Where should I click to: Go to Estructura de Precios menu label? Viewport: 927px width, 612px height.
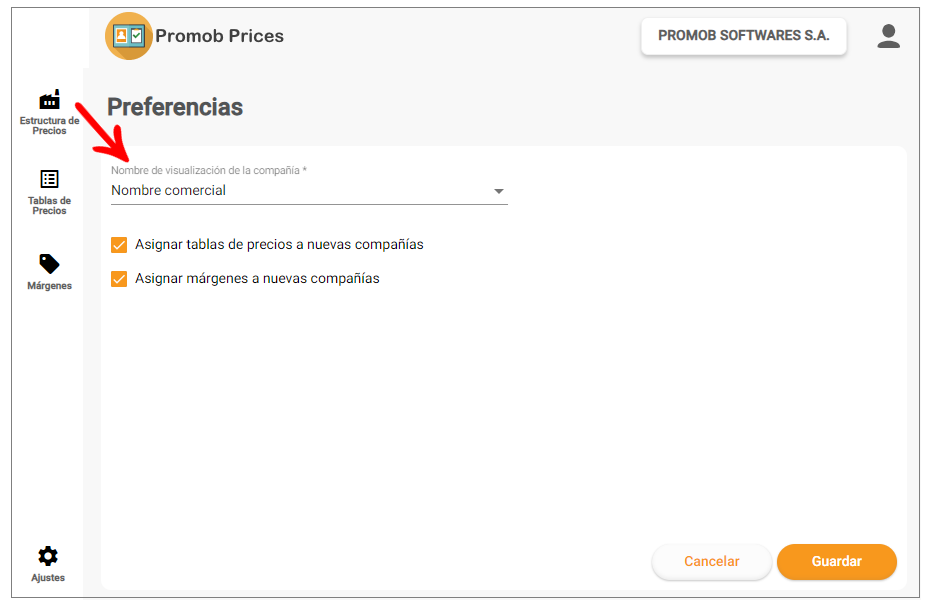coord(50,125)
